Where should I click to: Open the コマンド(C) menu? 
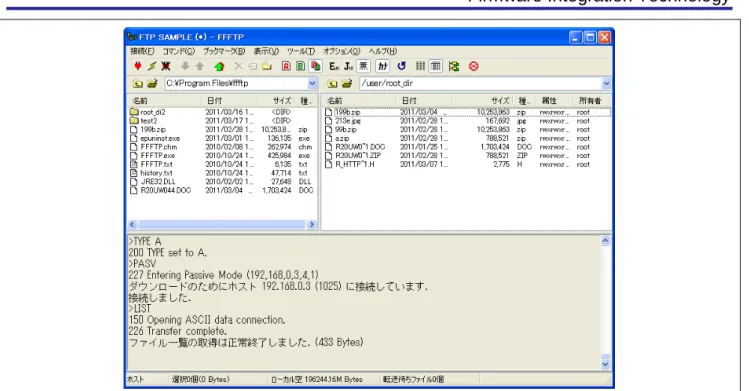pyautogui.click(x=179, y=51)
